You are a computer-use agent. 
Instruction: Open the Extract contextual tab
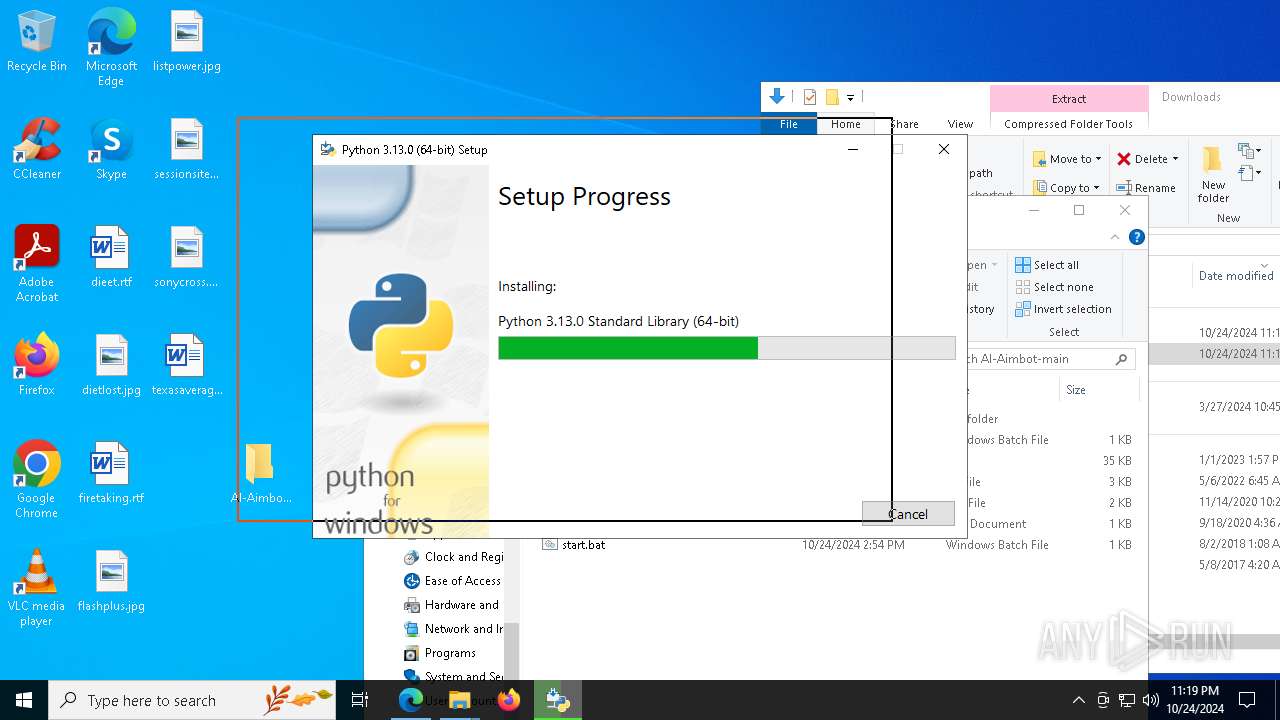pos(1069,99)
